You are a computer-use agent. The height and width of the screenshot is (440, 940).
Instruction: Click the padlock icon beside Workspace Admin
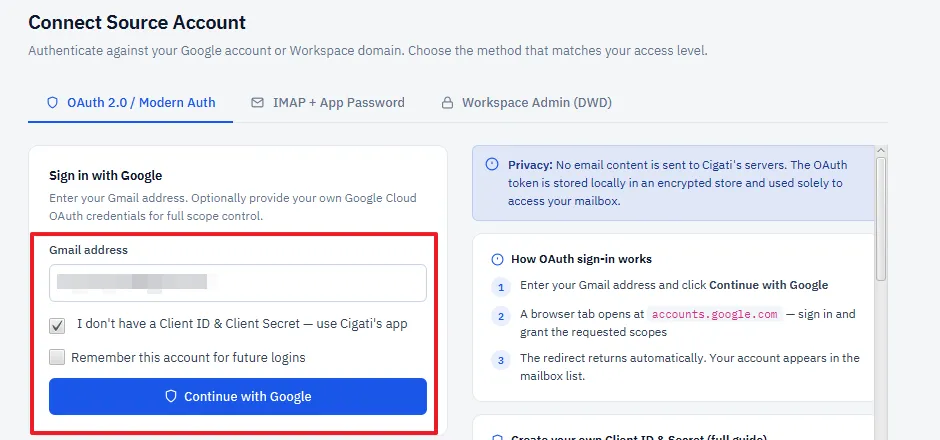447,103
